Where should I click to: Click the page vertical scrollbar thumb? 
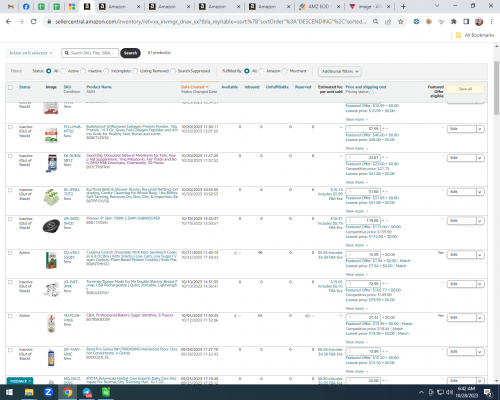[x=496, y=88]
